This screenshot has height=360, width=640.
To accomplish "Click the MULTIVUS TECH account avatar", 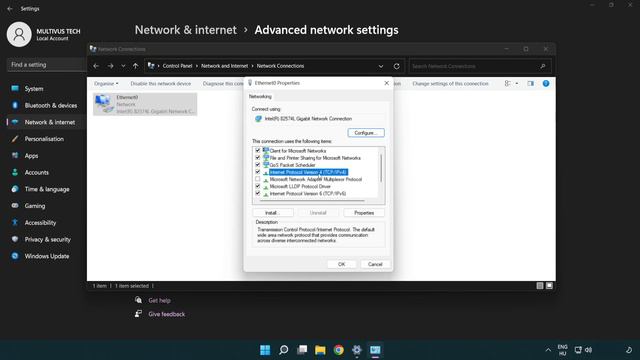I will 19,34.
